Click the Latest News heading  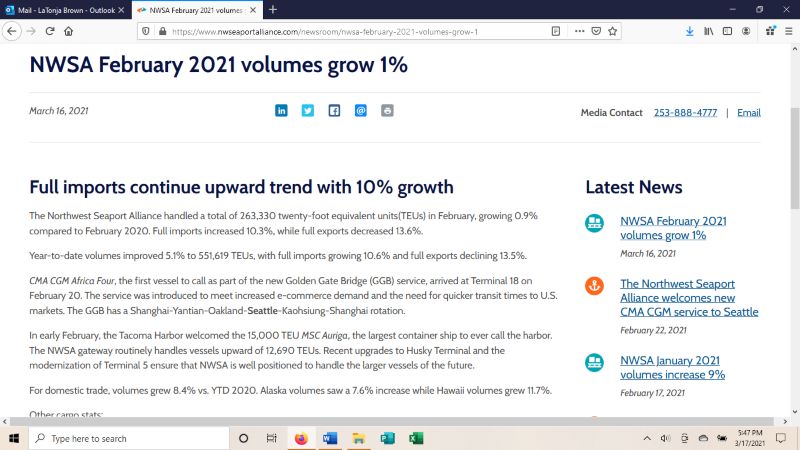tap(634, 187)
